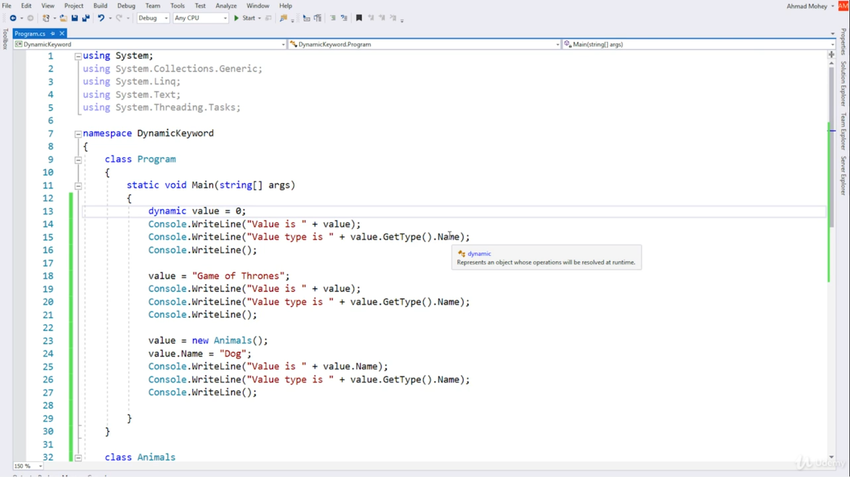The width and height of the screenshot is (850, 477).
Task: Uncomment the selected lines icon
Action: [344, 18]
